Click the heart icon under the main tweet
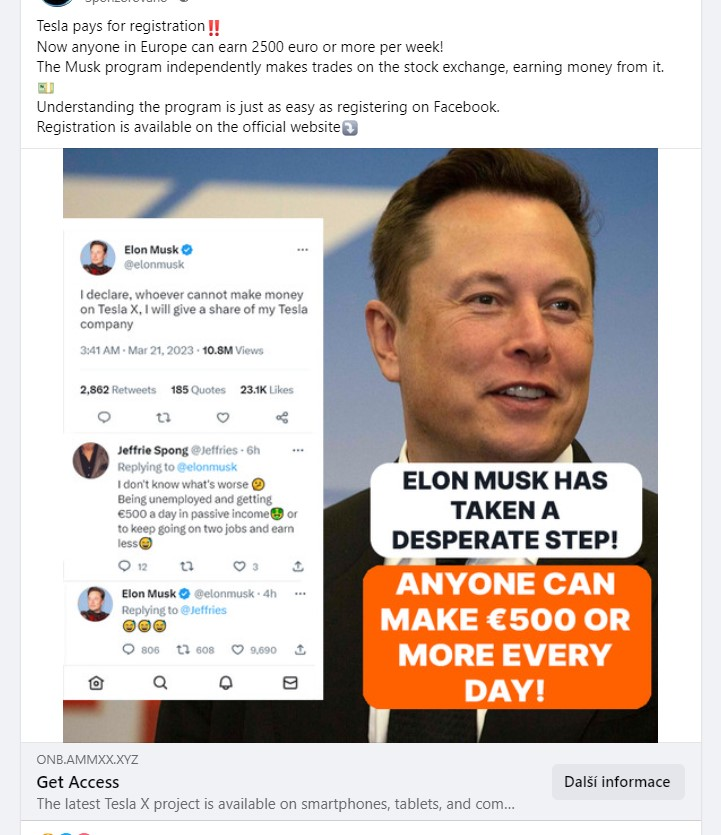Screen dimensions: 721x835 [223, 417]
